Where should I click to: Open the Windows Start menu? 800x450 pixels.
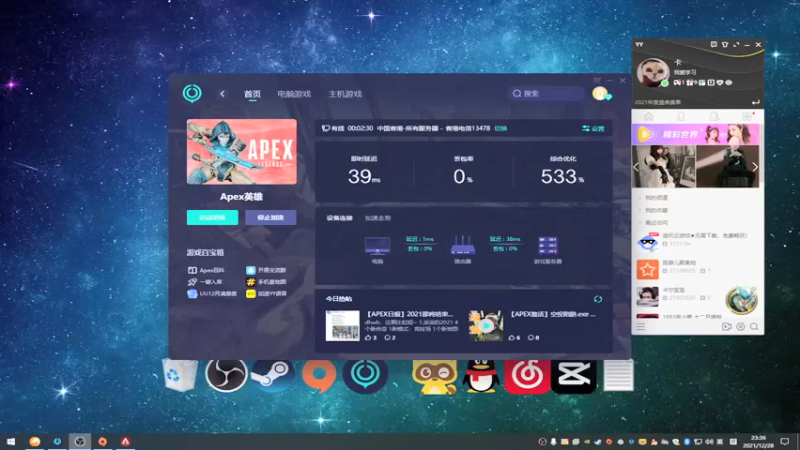(x=11, y=441)
